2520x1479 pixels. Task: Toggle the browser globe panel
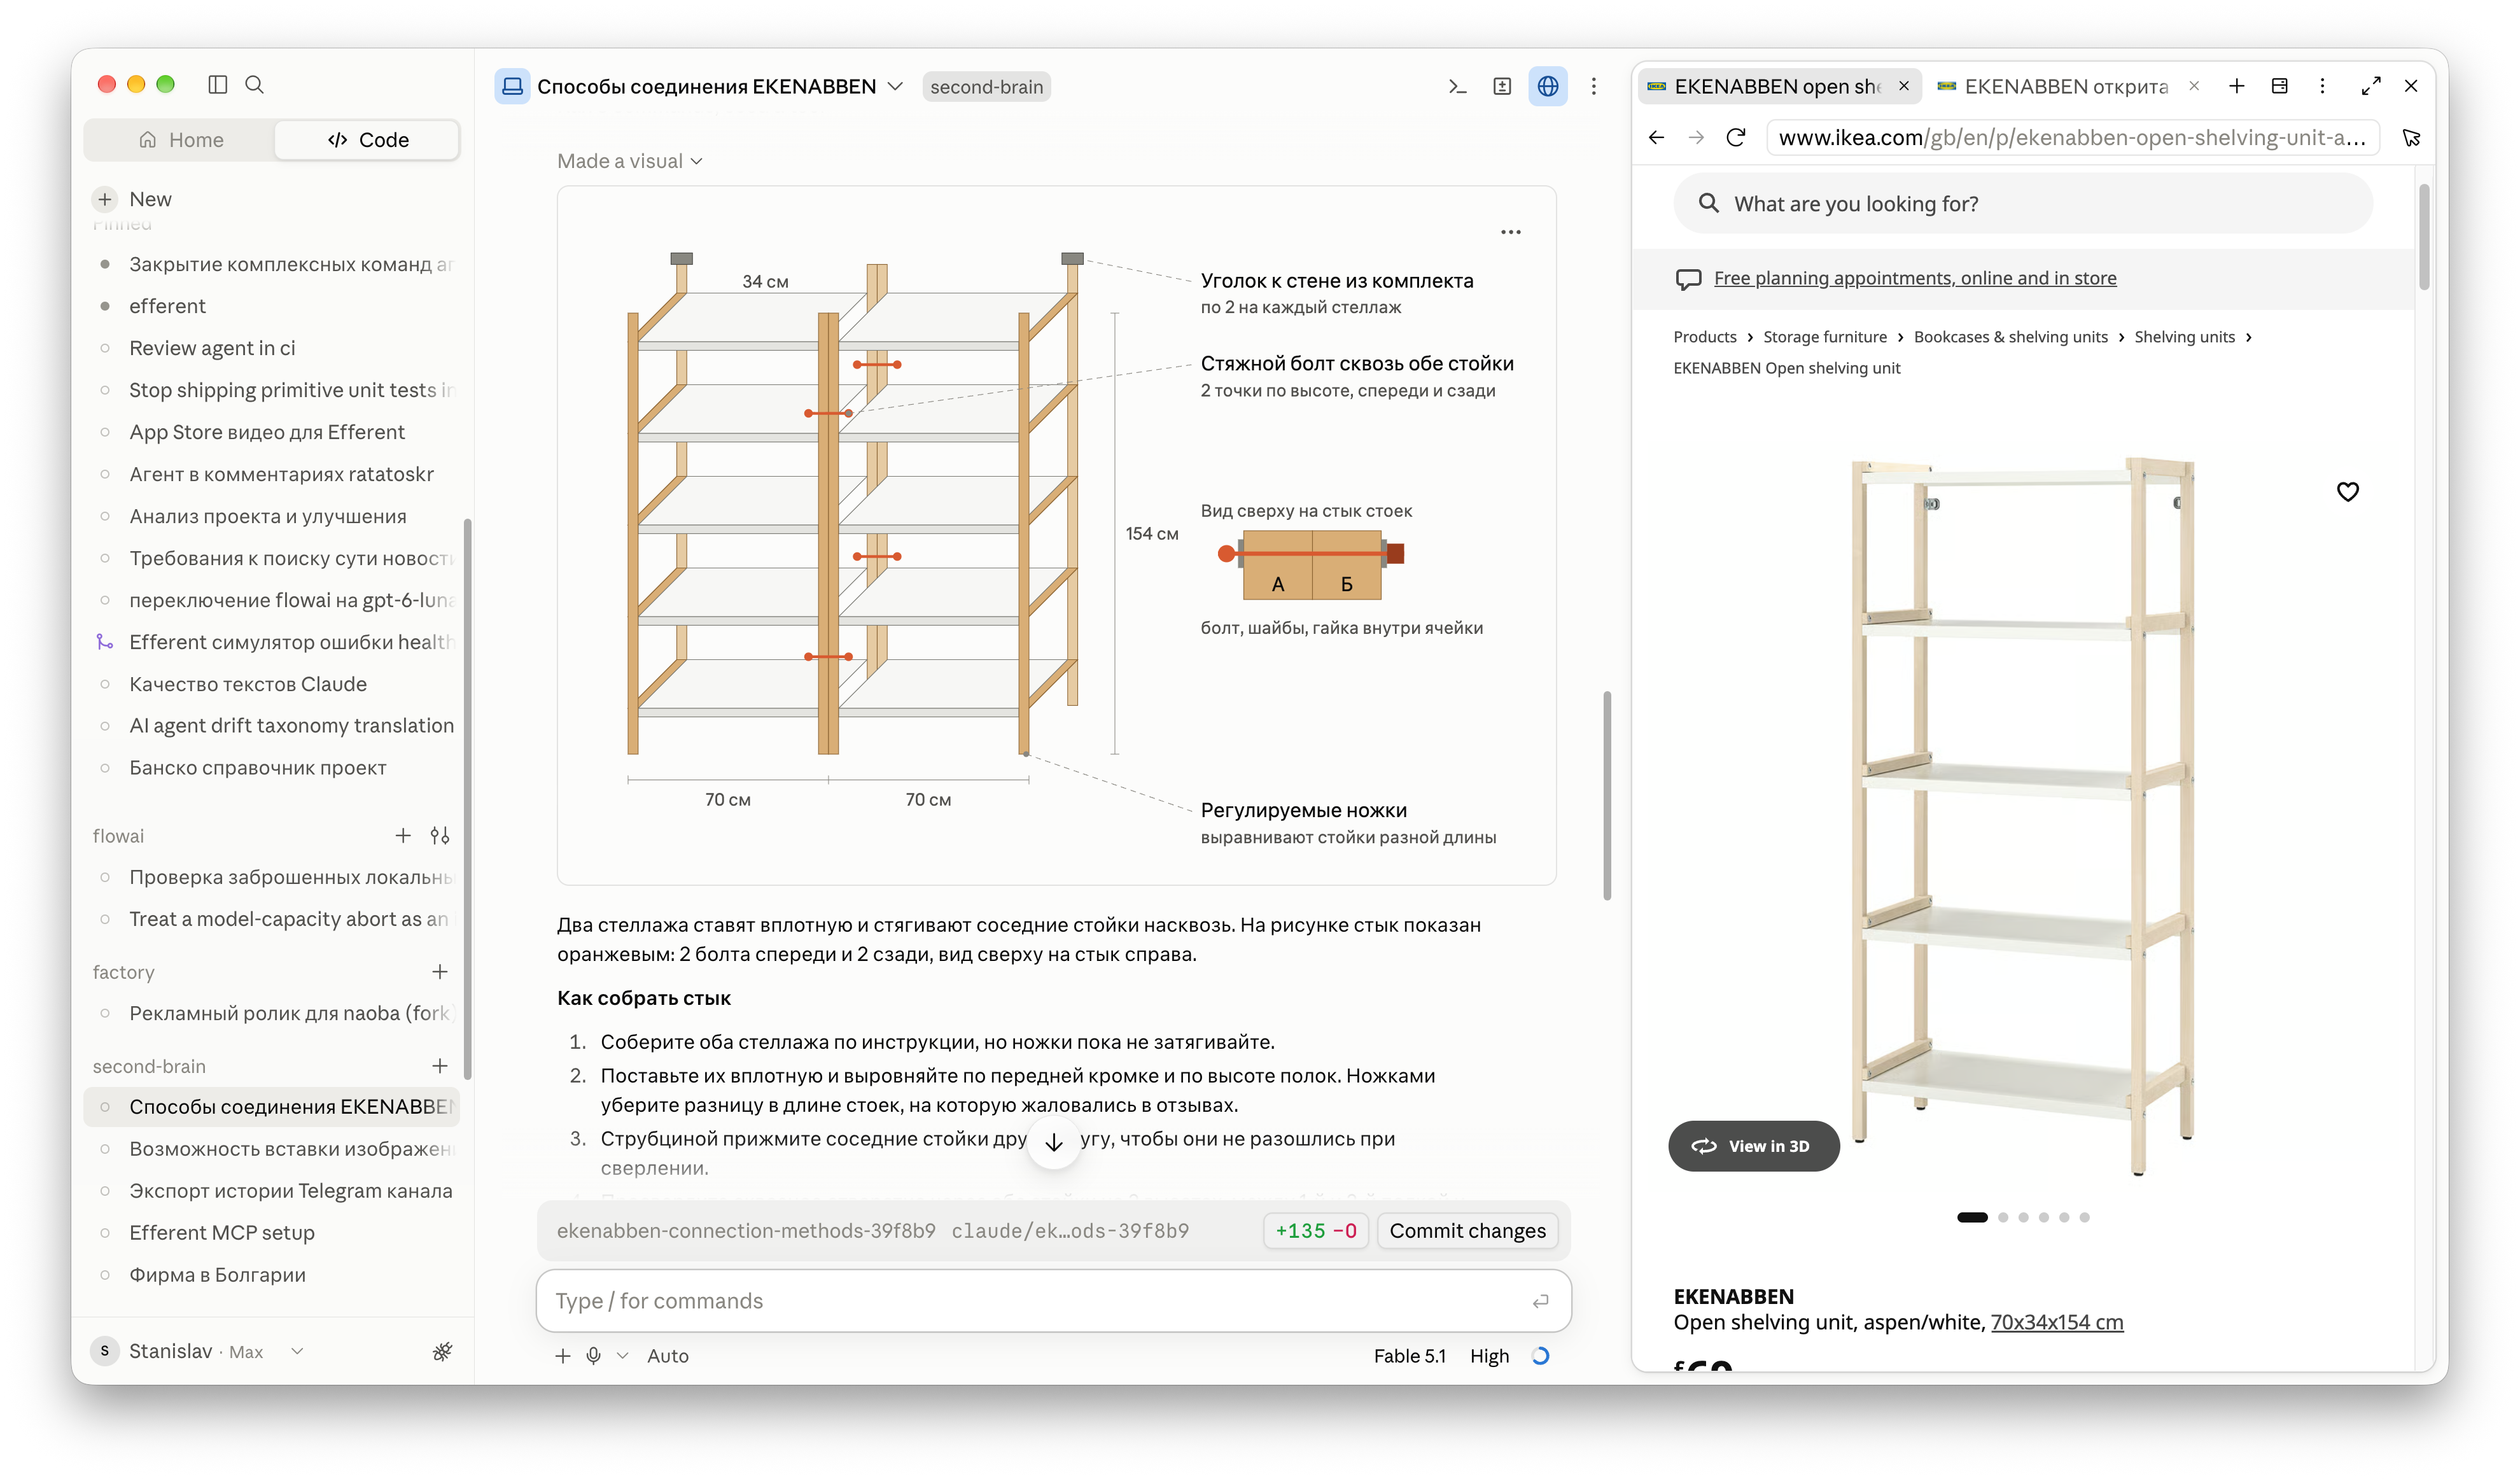coord(1547,87)
